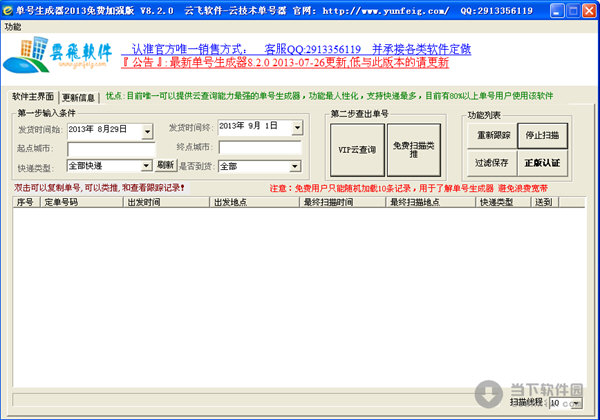Click the 免费扫描类推 button

[x=414, y=150]
